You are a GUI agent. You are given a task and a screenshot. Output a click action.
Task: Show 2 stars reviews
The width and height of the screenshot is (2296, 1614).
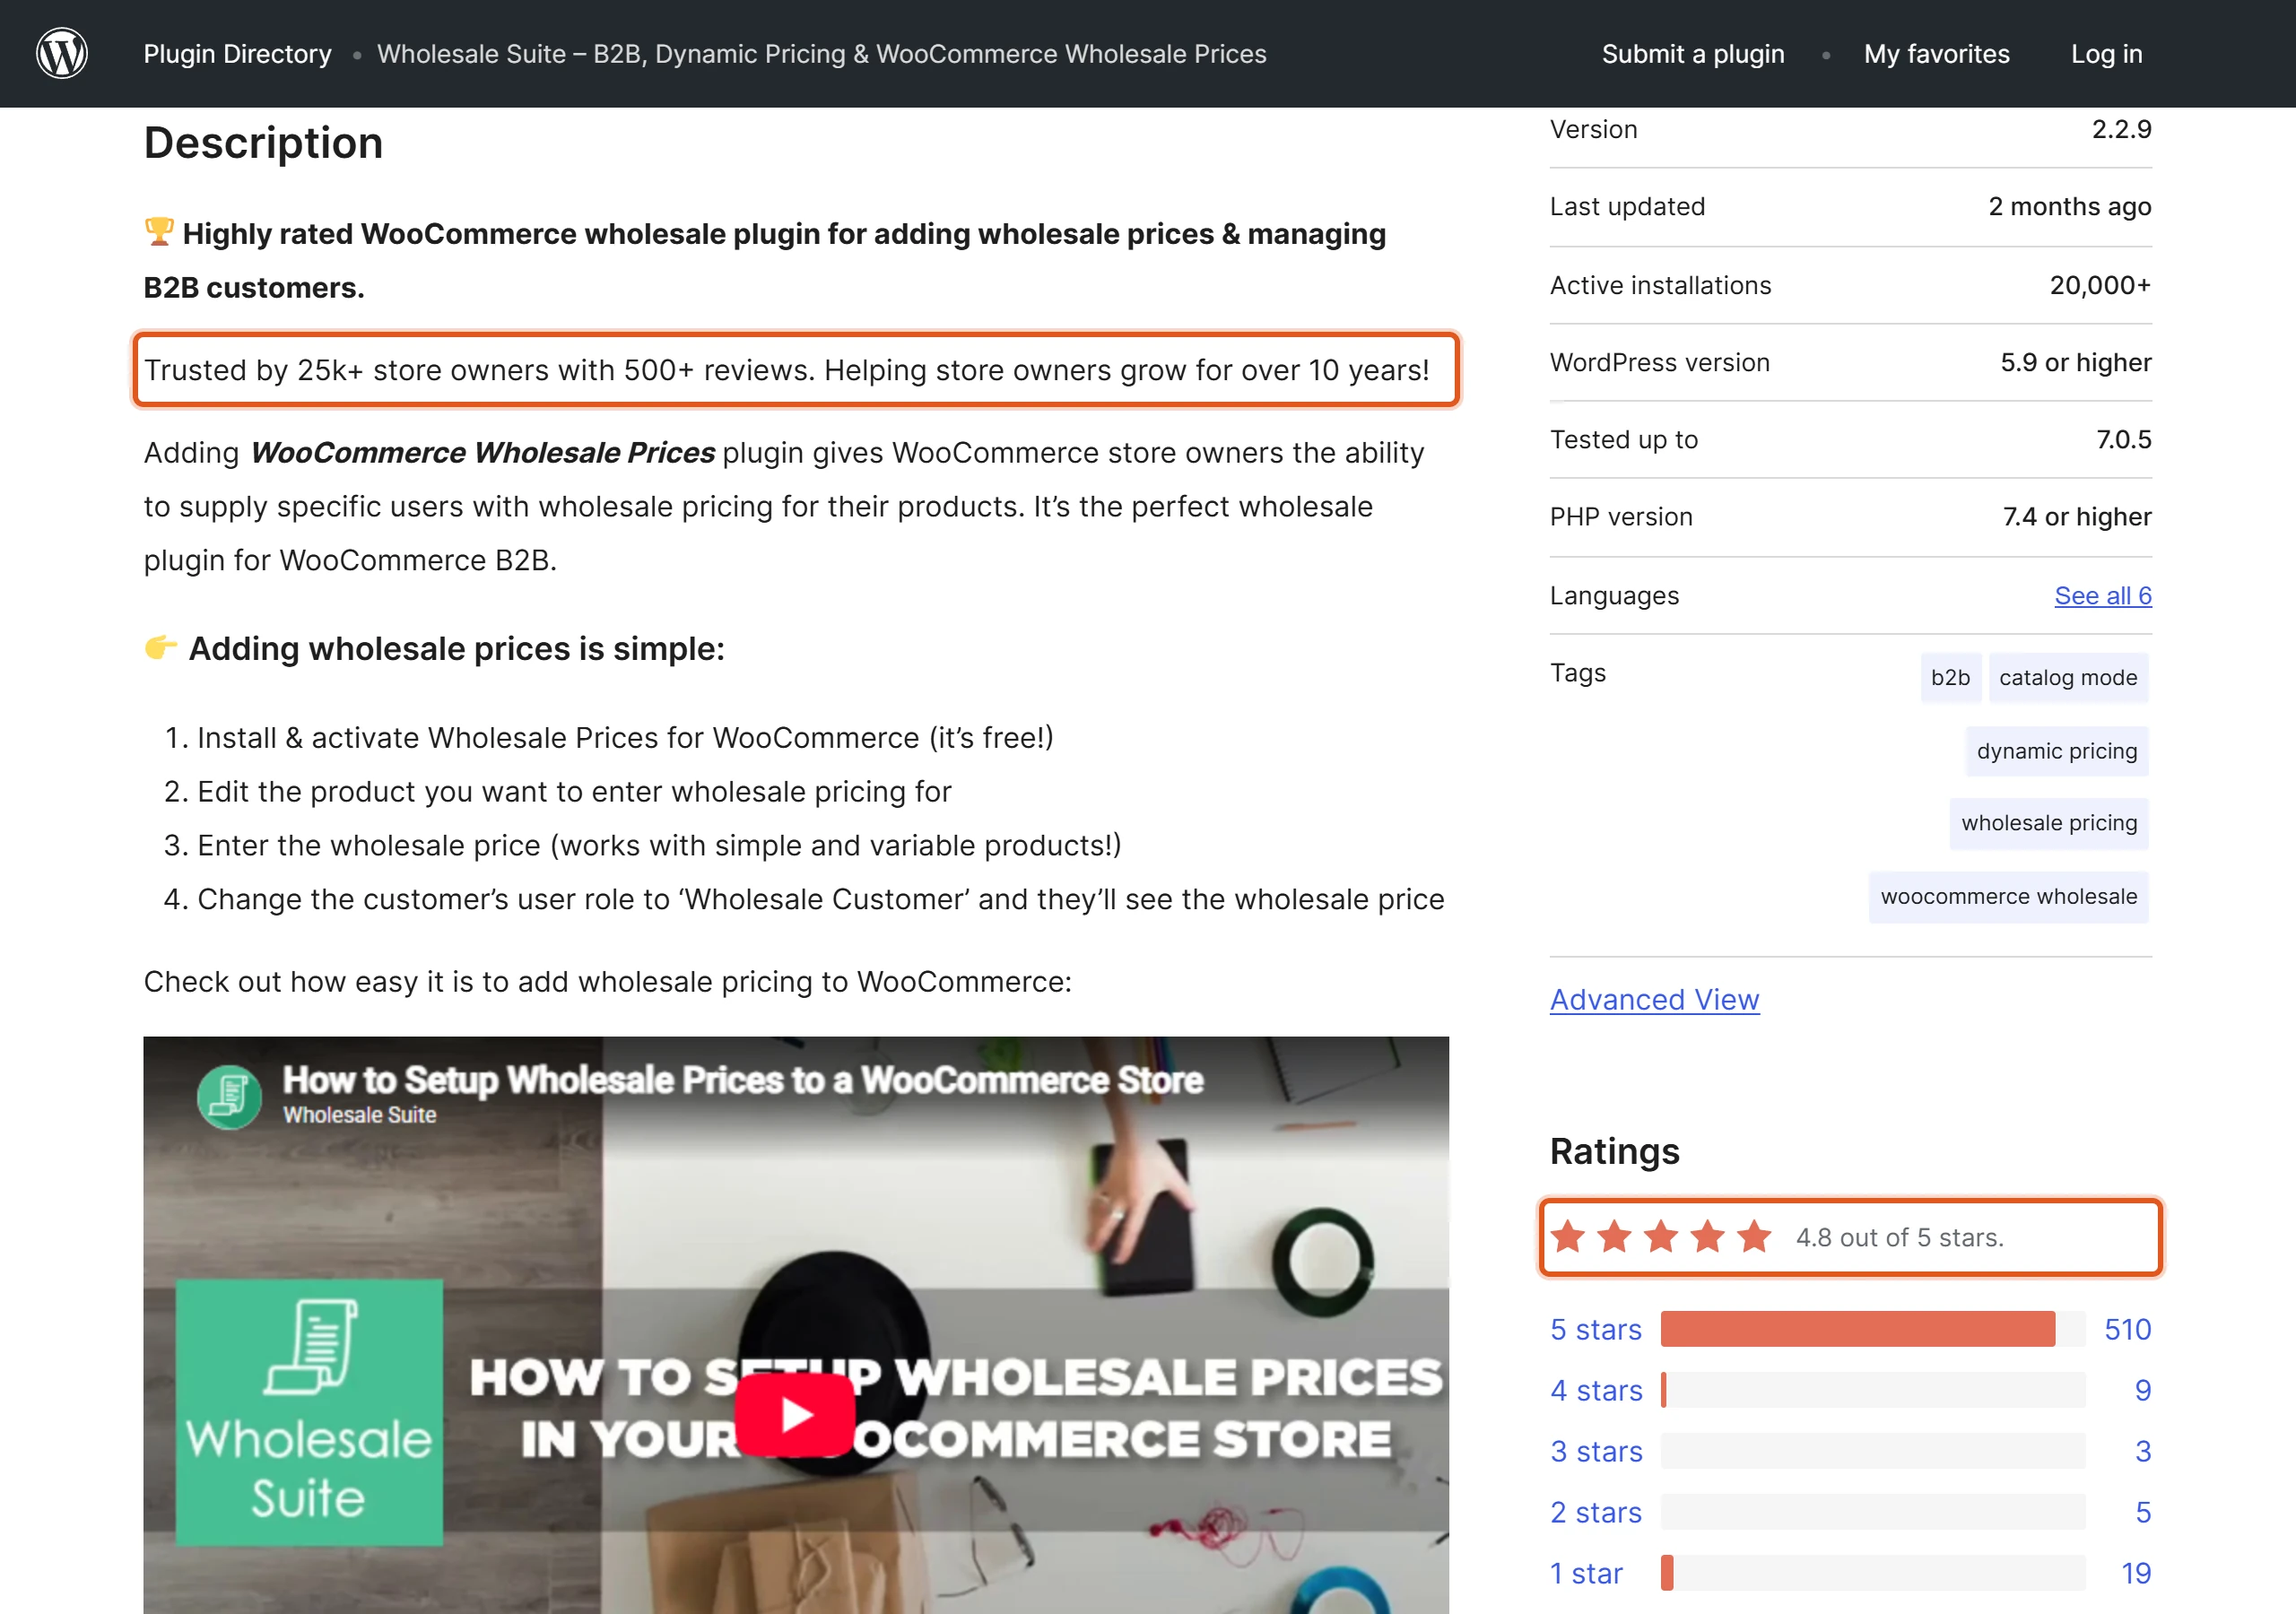click(1596, 1512)
